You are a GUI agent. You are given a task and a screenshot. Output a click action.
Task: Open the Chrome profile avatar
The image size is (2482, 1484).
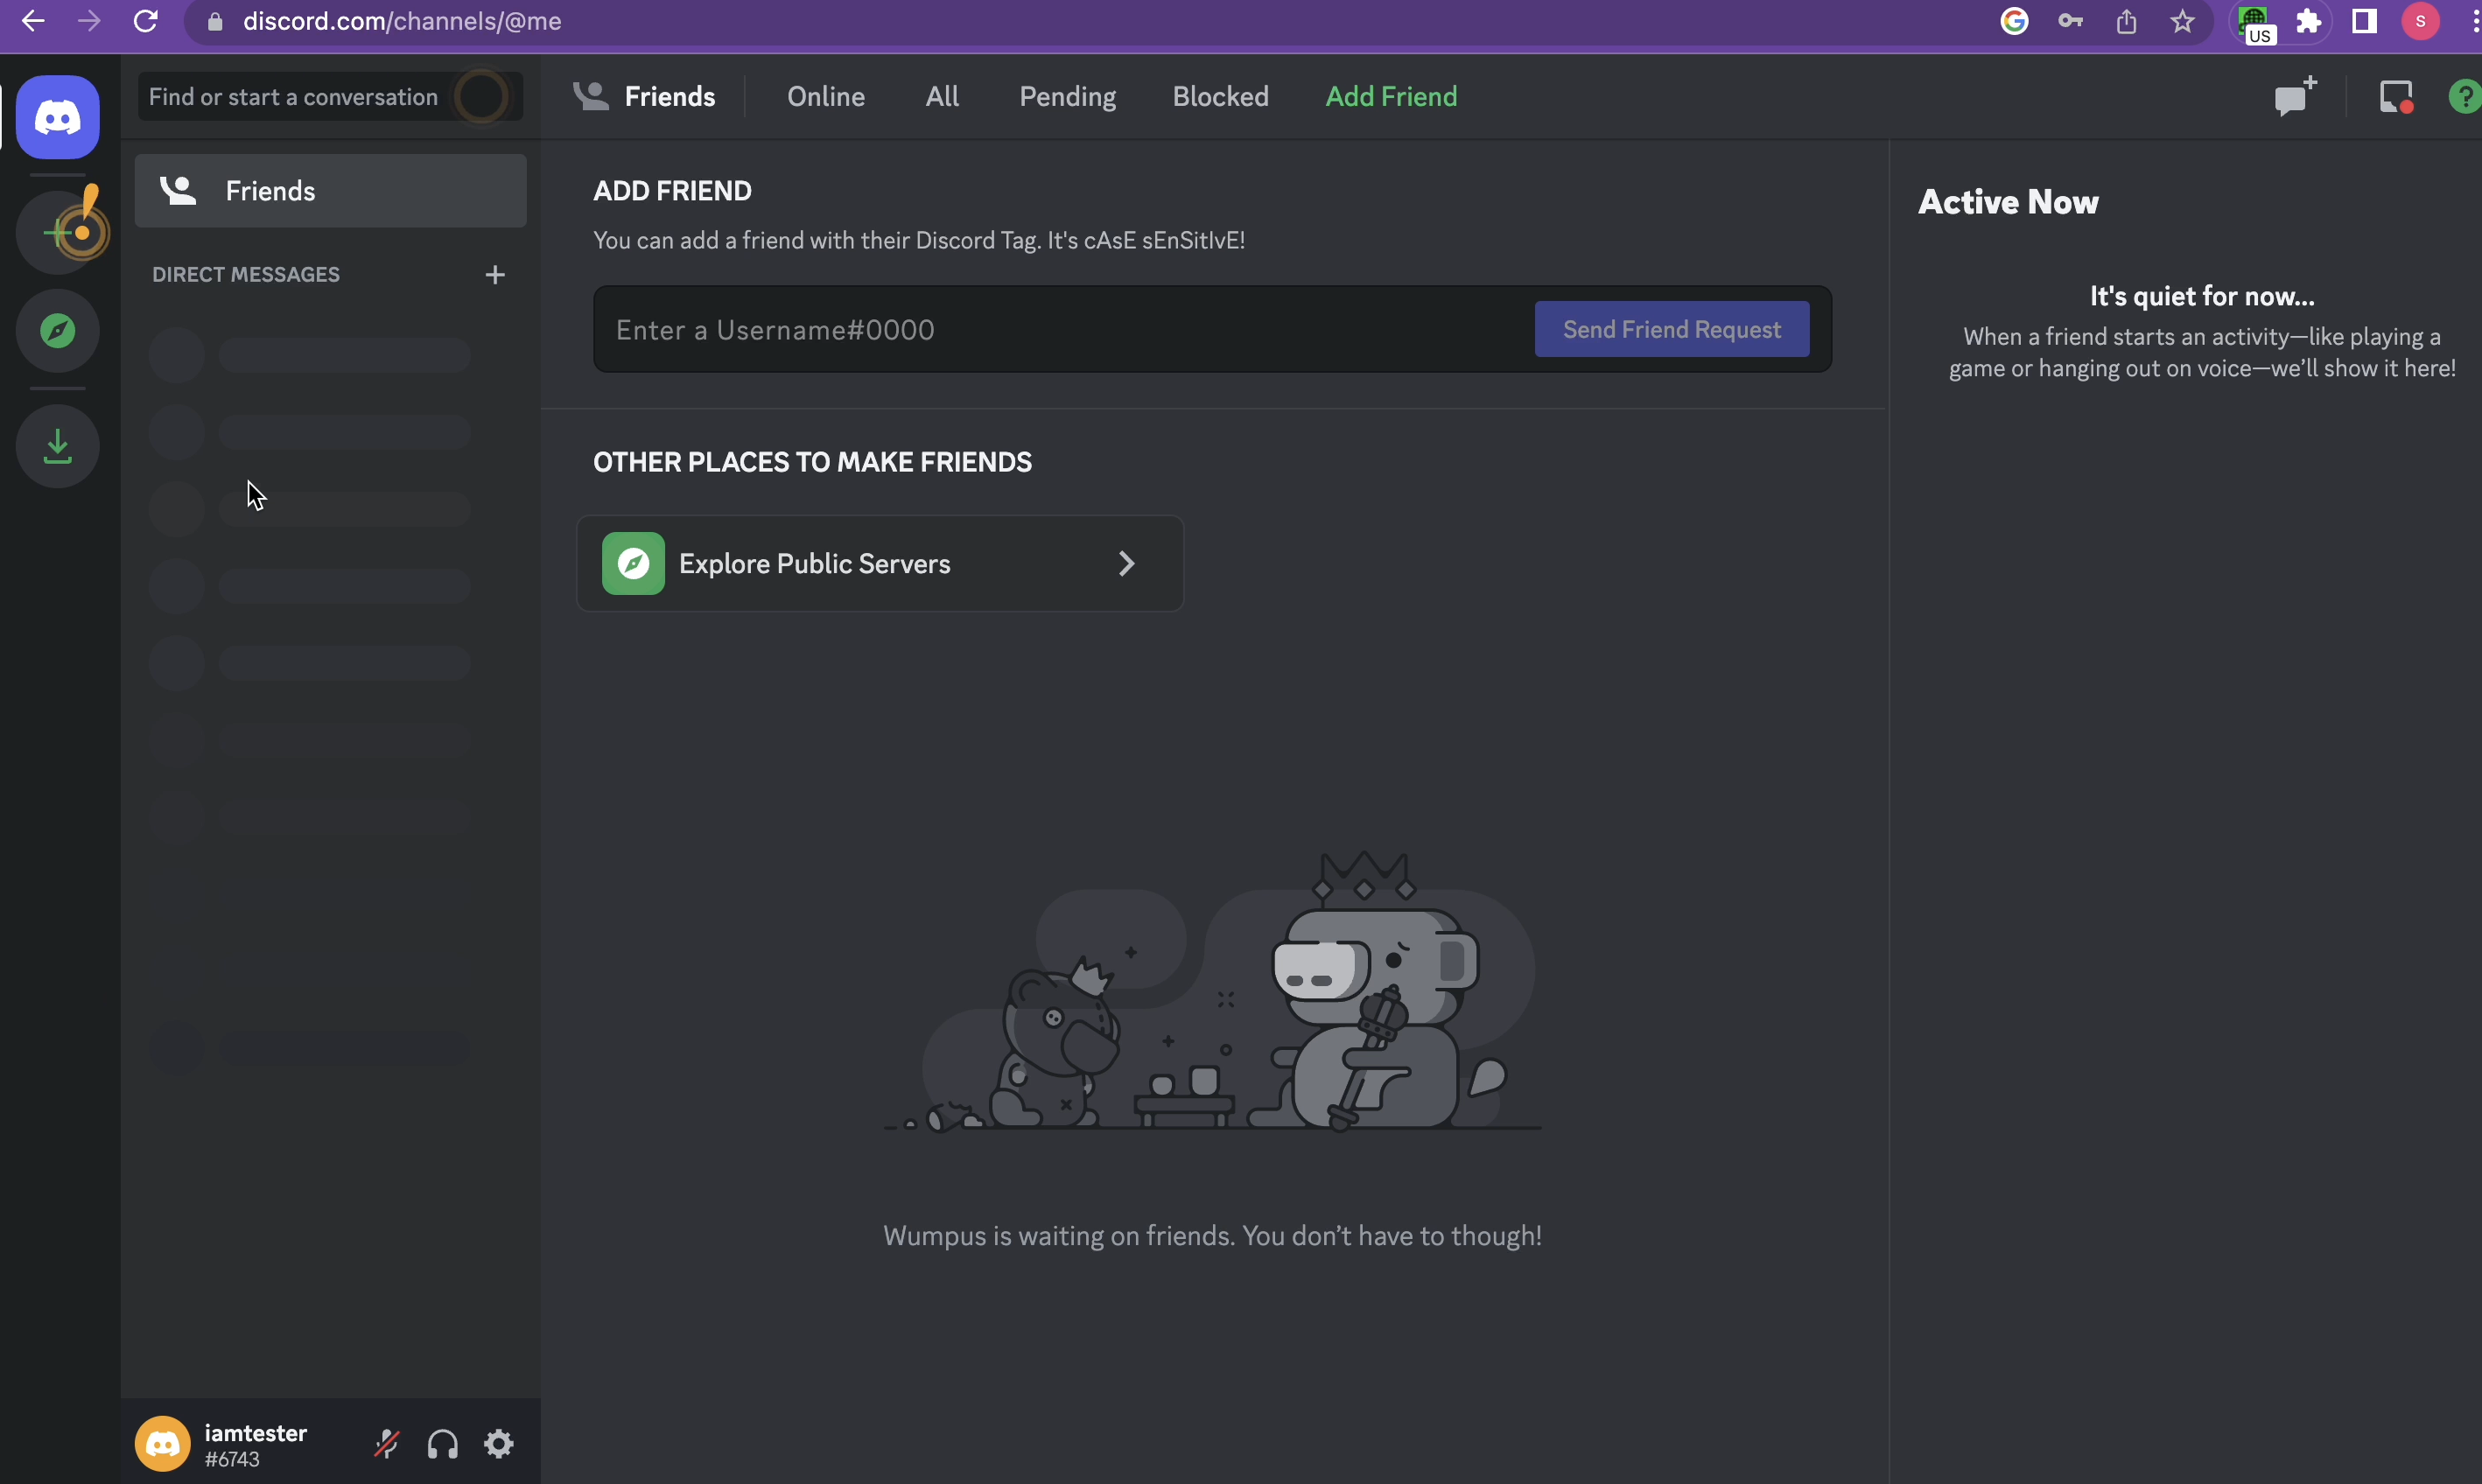(2420, 21)
